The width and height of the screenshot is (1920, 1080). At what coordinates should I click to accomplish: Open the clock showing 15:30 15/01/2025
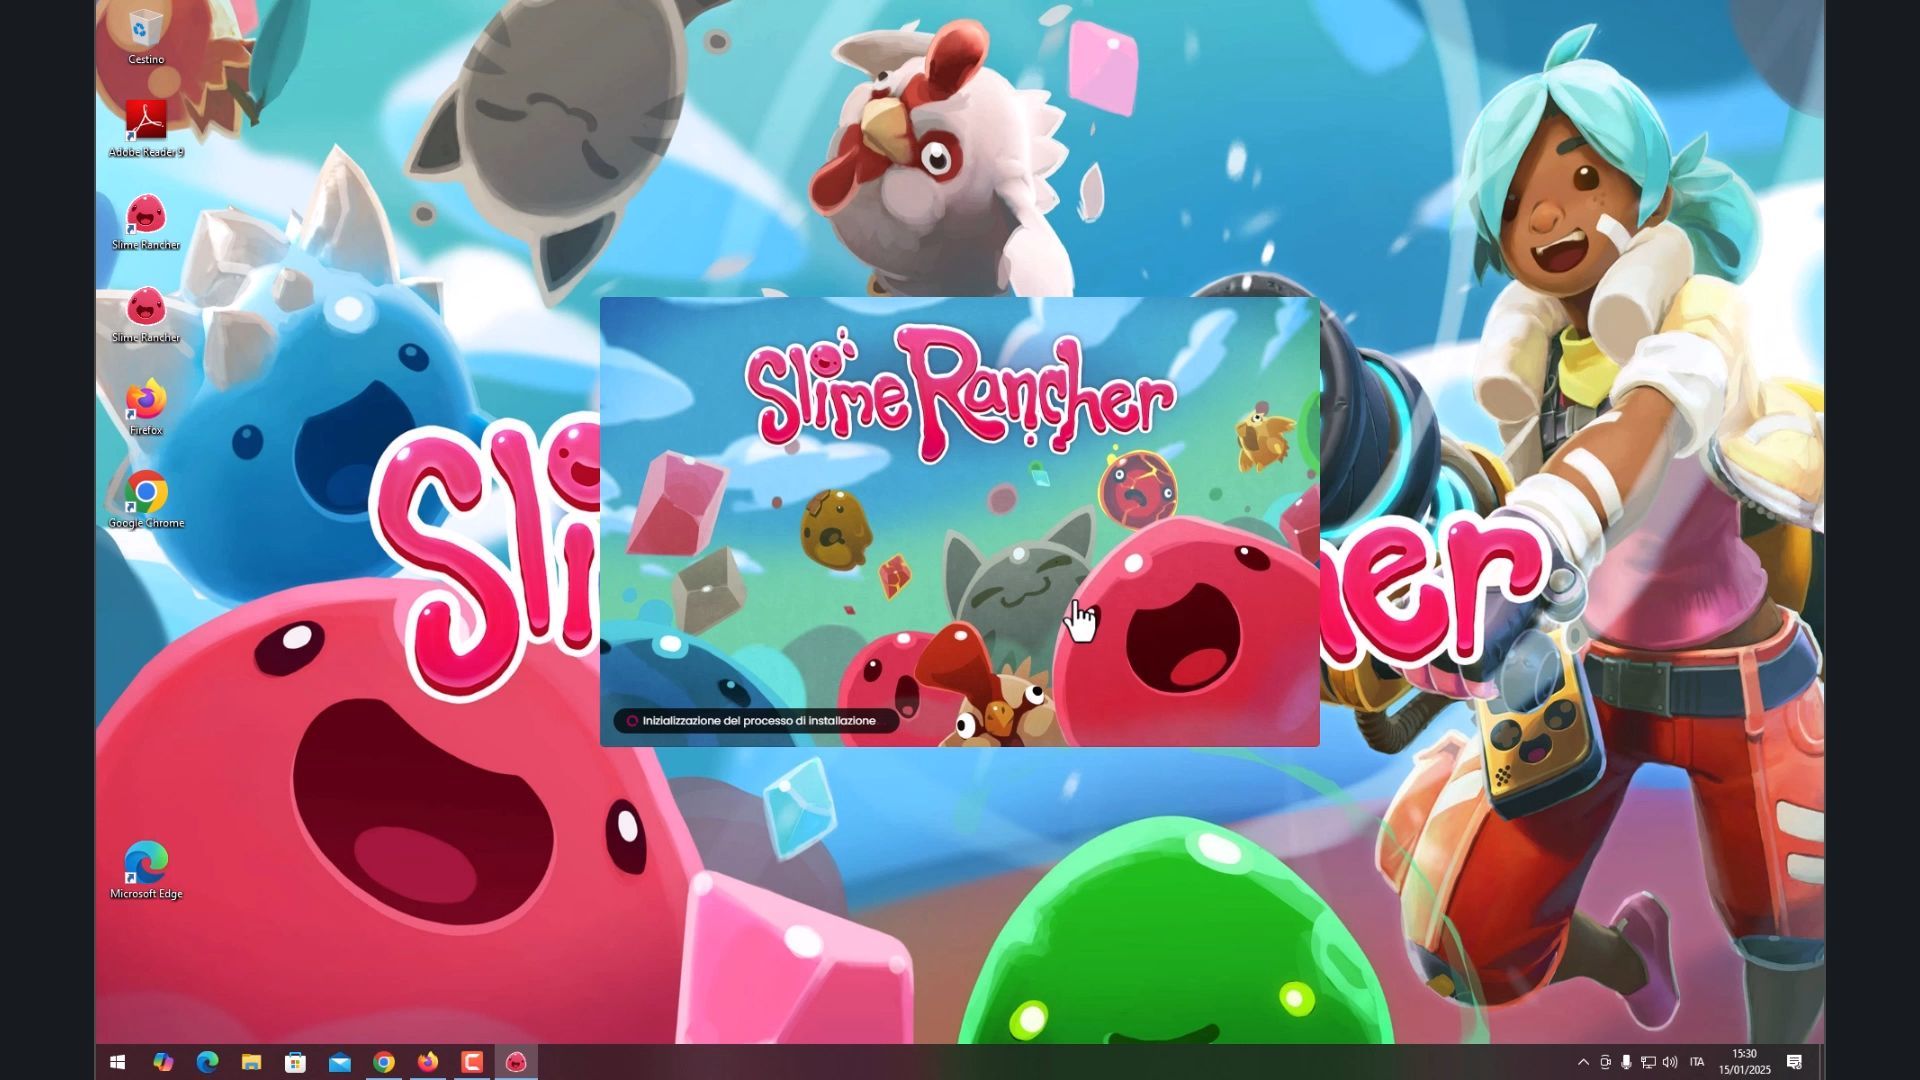[x=1745, y=1062]
